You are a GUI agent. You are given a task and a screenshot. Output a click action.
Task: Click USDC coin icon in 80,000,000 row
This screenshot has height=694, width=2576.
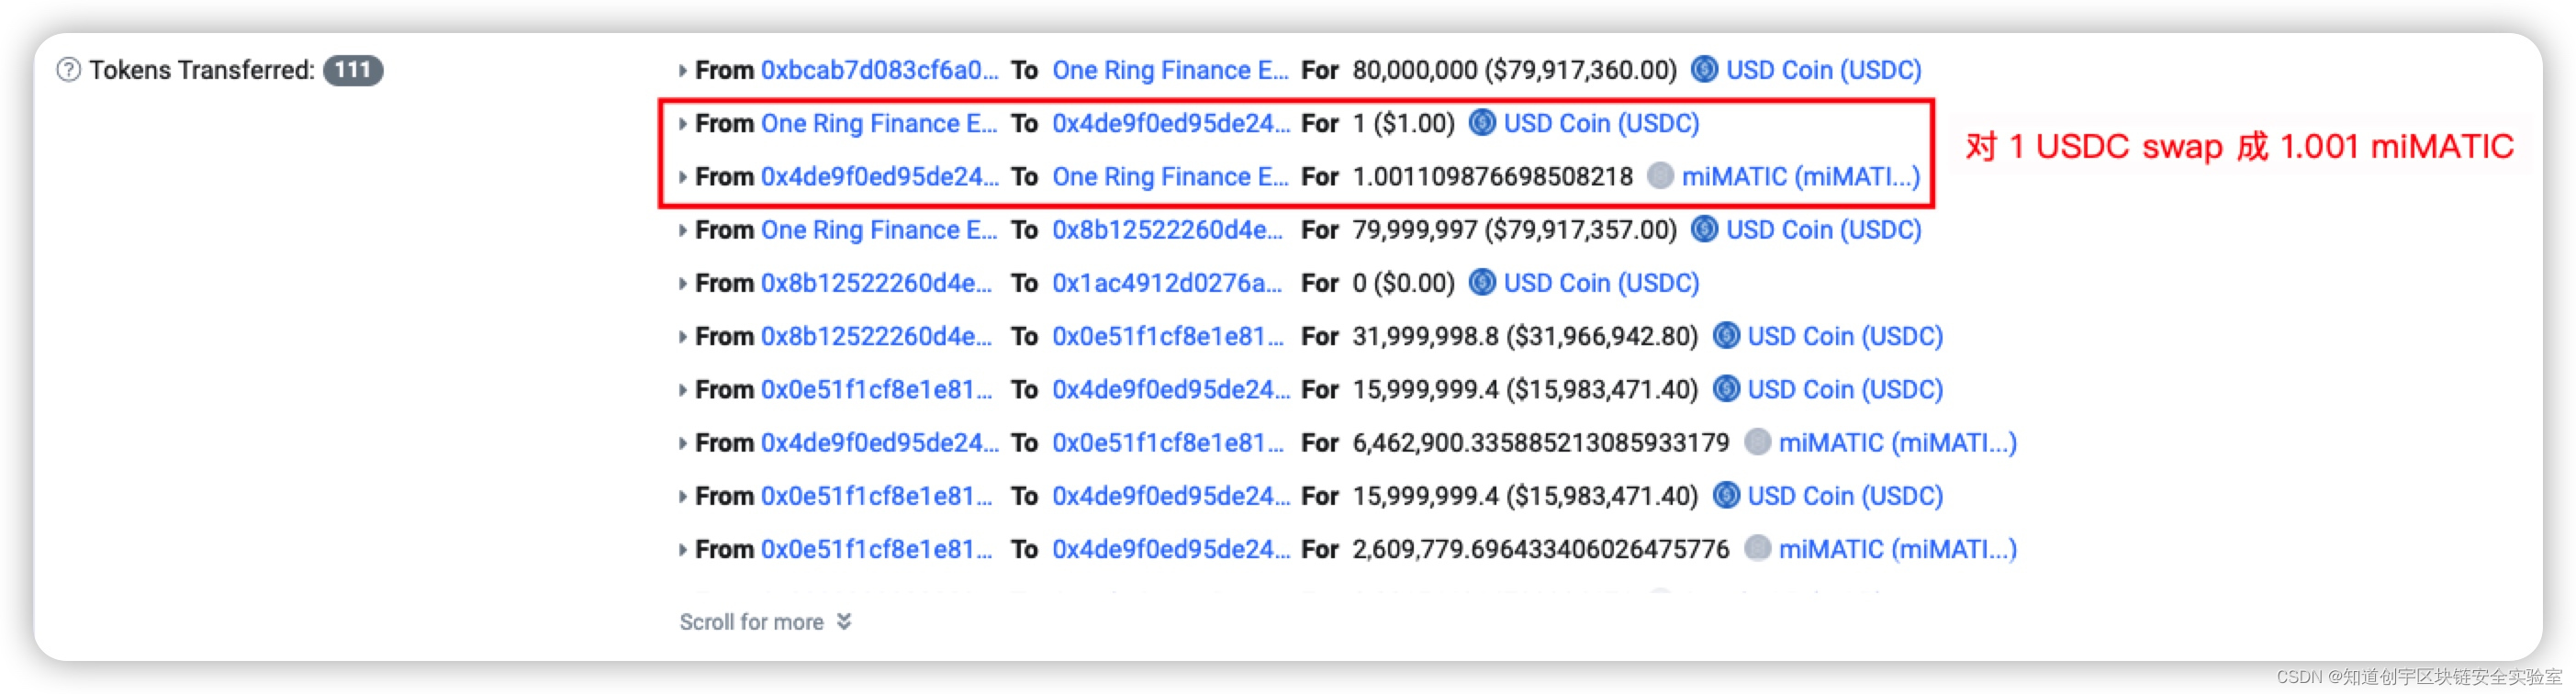[x=1704, y=69]
